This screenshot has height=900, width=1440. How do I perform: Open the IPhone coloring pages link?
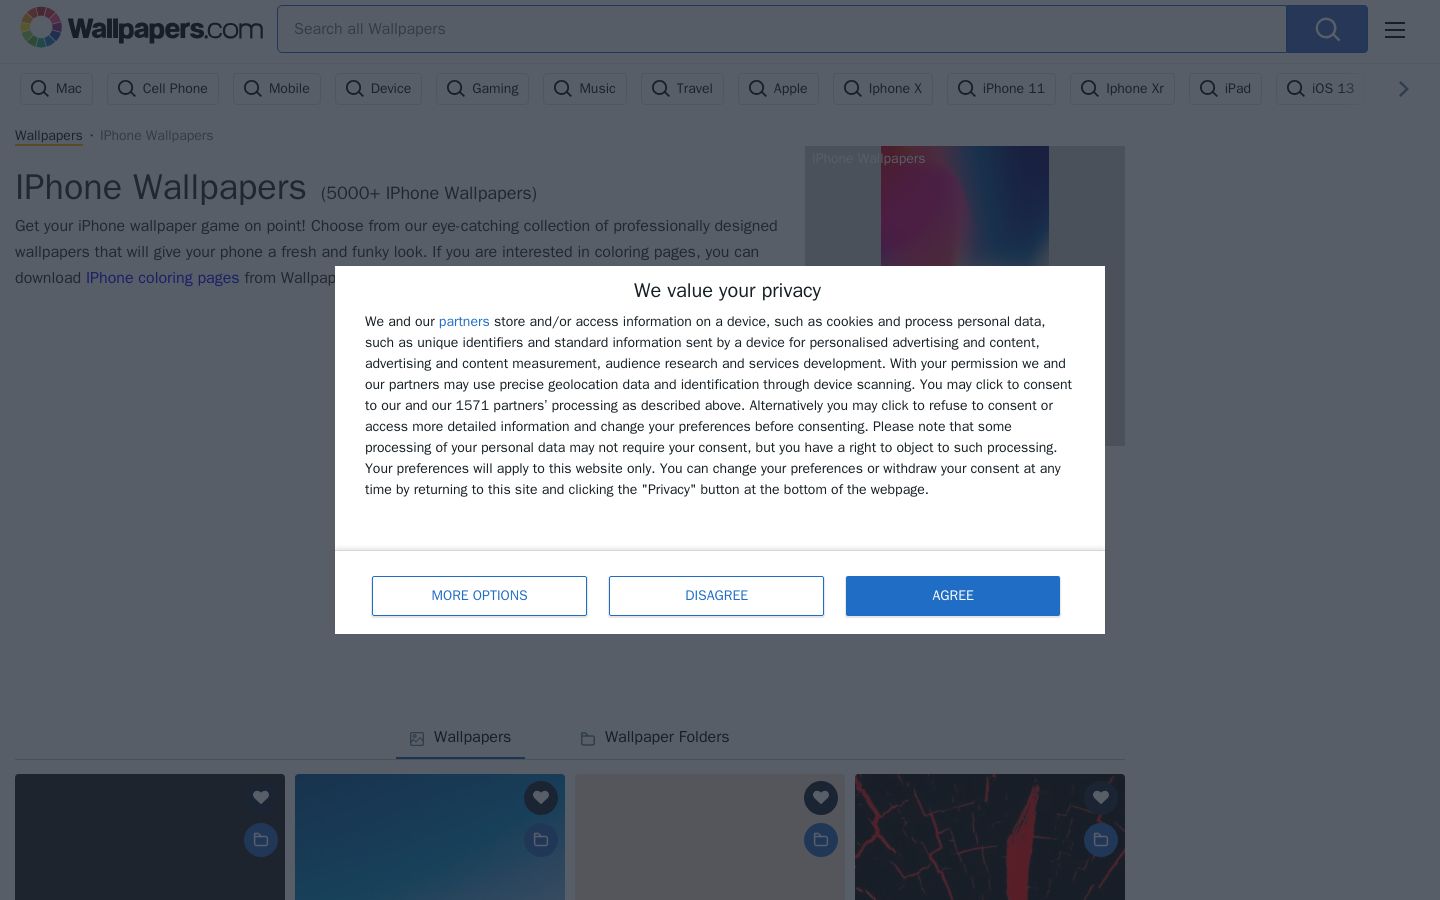(162, 278)
